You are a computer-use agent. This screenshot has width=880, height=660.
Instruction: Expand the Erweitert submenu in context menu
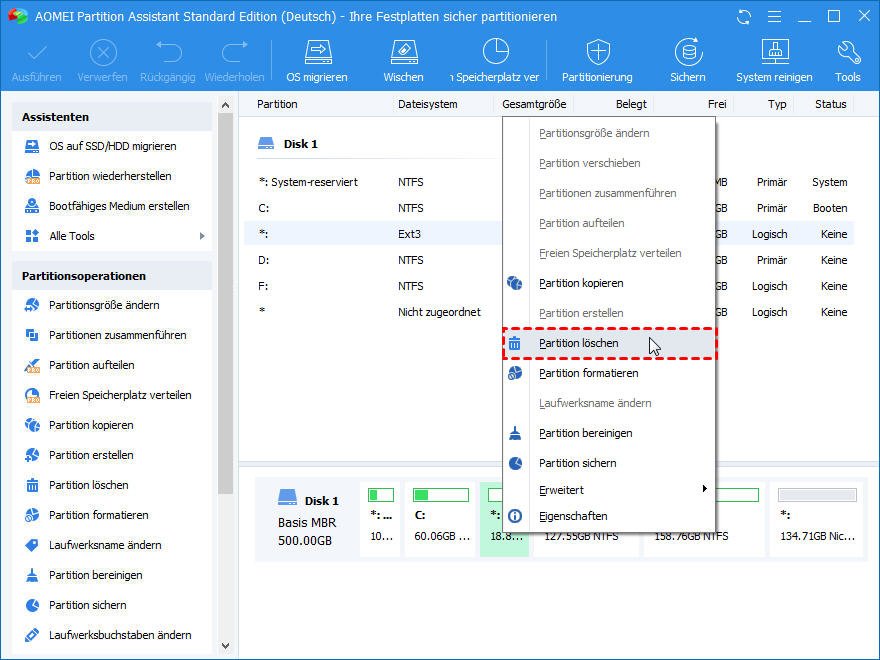pos(609,490)
